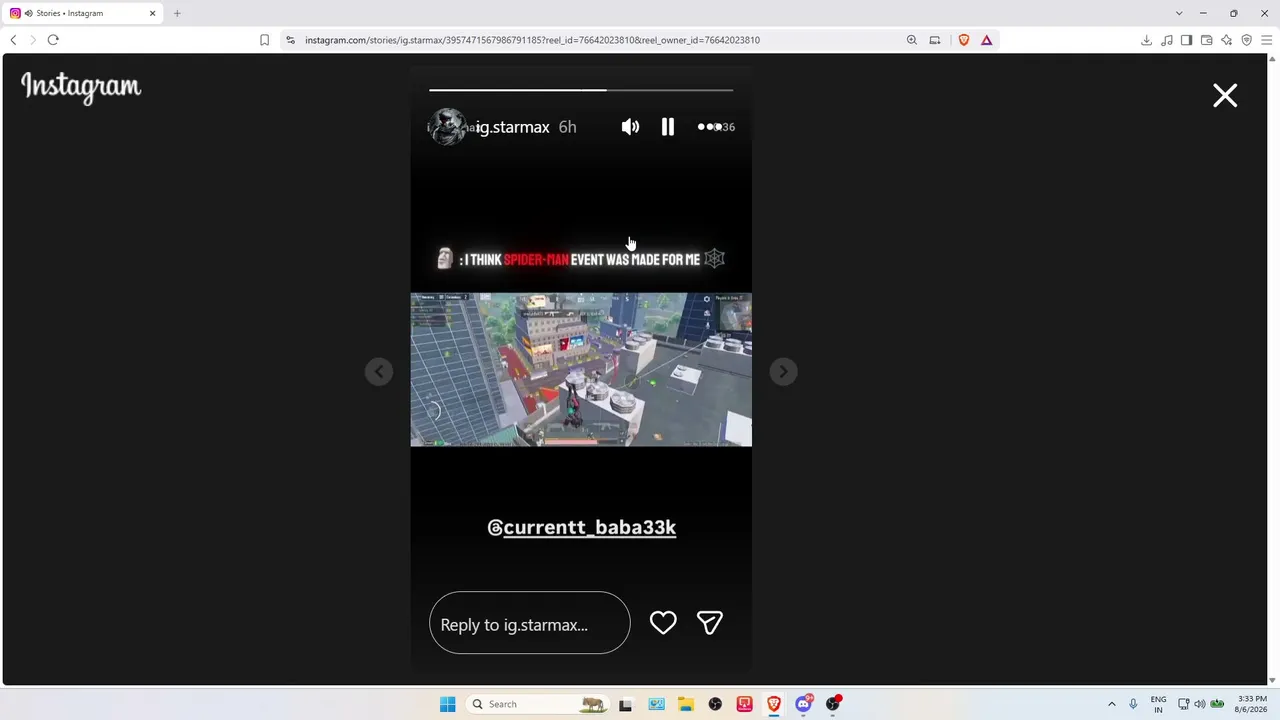Click the Instagram logo
Viewport: 1280px width, 720px height.
coord(81,87)
